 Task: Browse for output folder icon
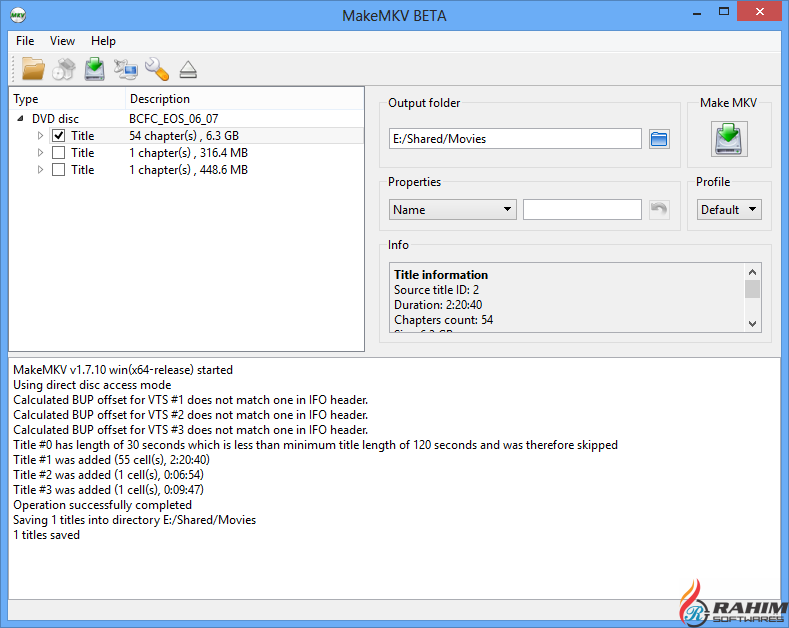coord(659,139)
